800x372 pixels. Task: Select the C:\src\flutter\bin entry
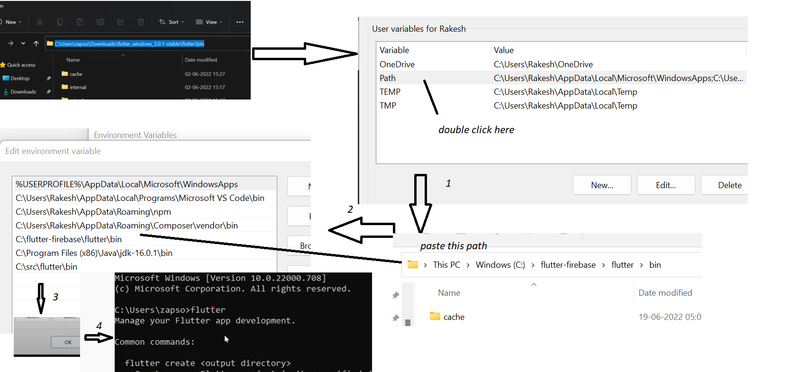(x=145, y=267)
